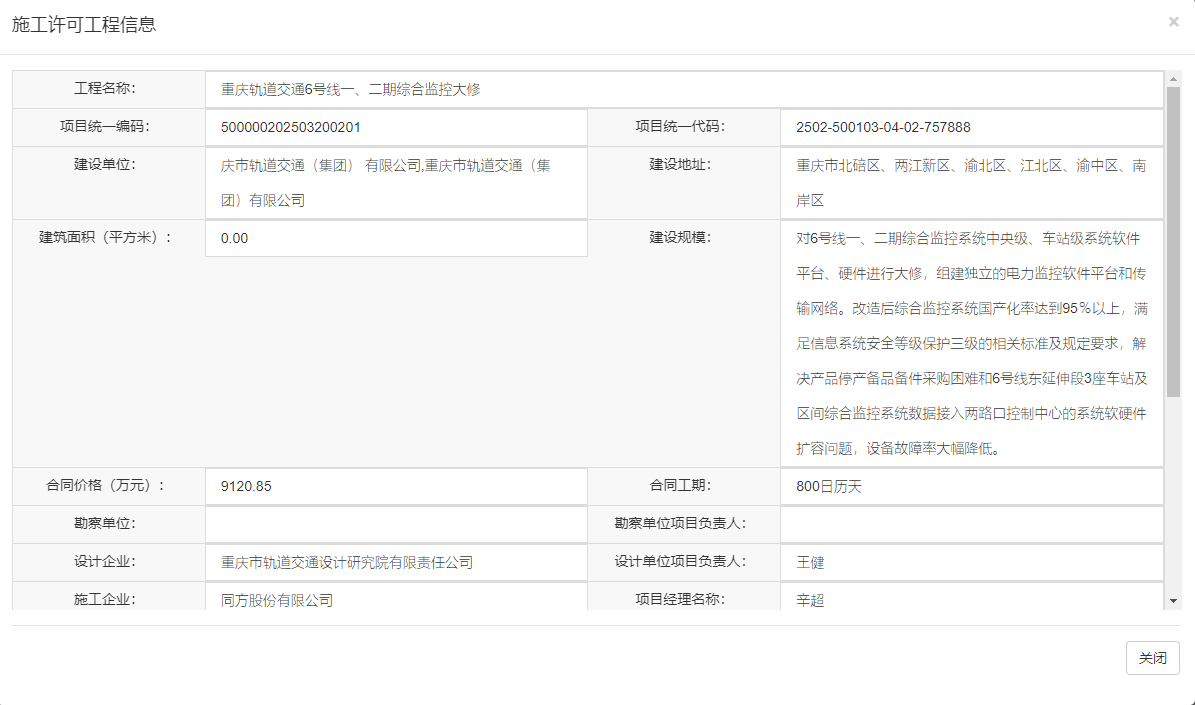Select the 建设单位 company name cell

click(x=396, y=183)
